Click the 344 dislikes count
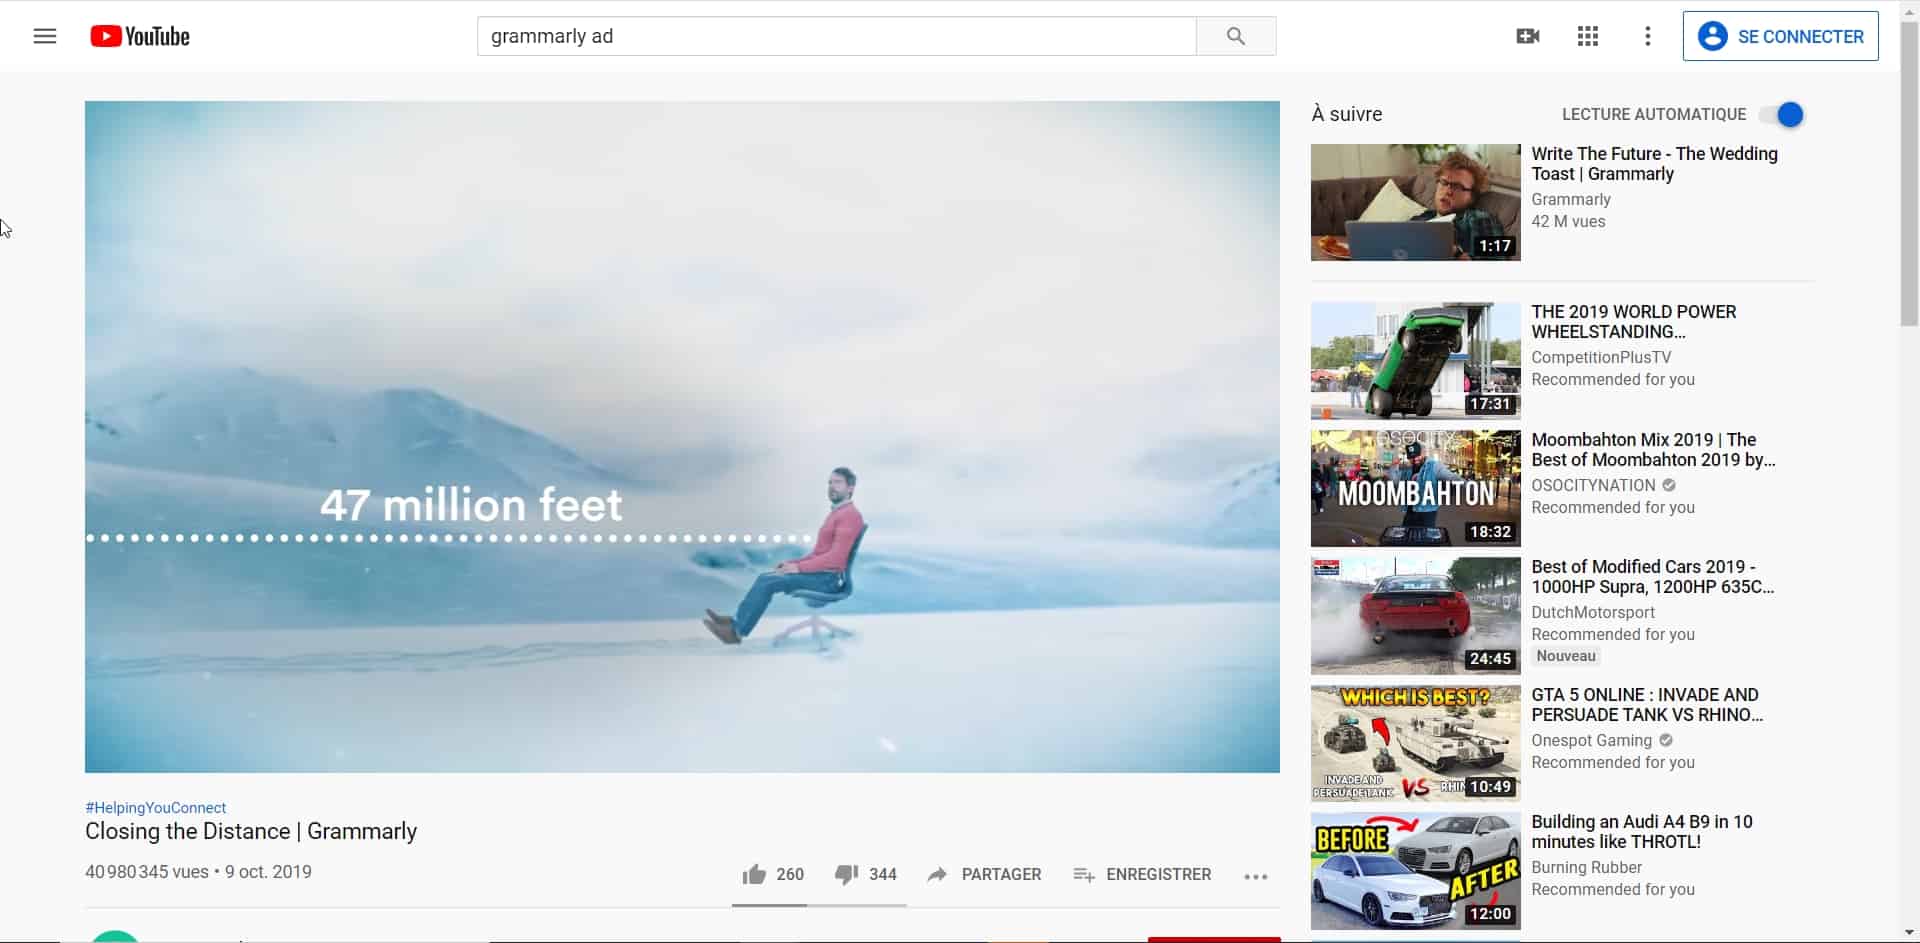Screen dimensions: 1920x943 point(883,875)
